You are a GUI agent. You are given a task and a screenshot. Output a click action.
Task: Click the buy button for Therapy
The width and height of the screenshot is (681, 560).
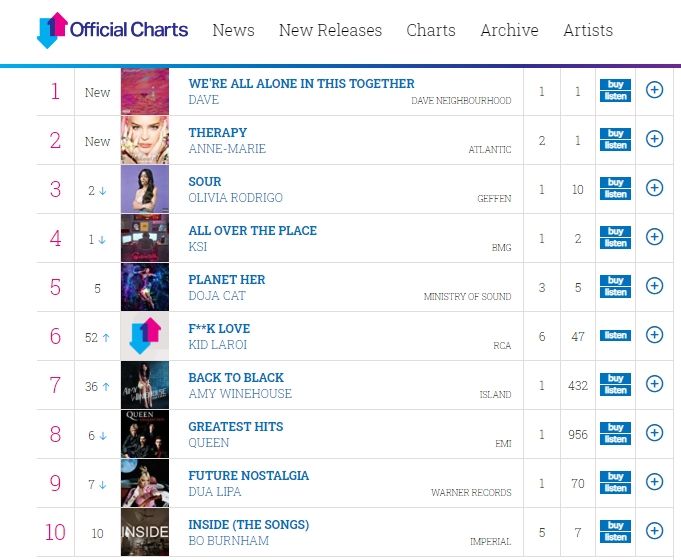(615, 134)
